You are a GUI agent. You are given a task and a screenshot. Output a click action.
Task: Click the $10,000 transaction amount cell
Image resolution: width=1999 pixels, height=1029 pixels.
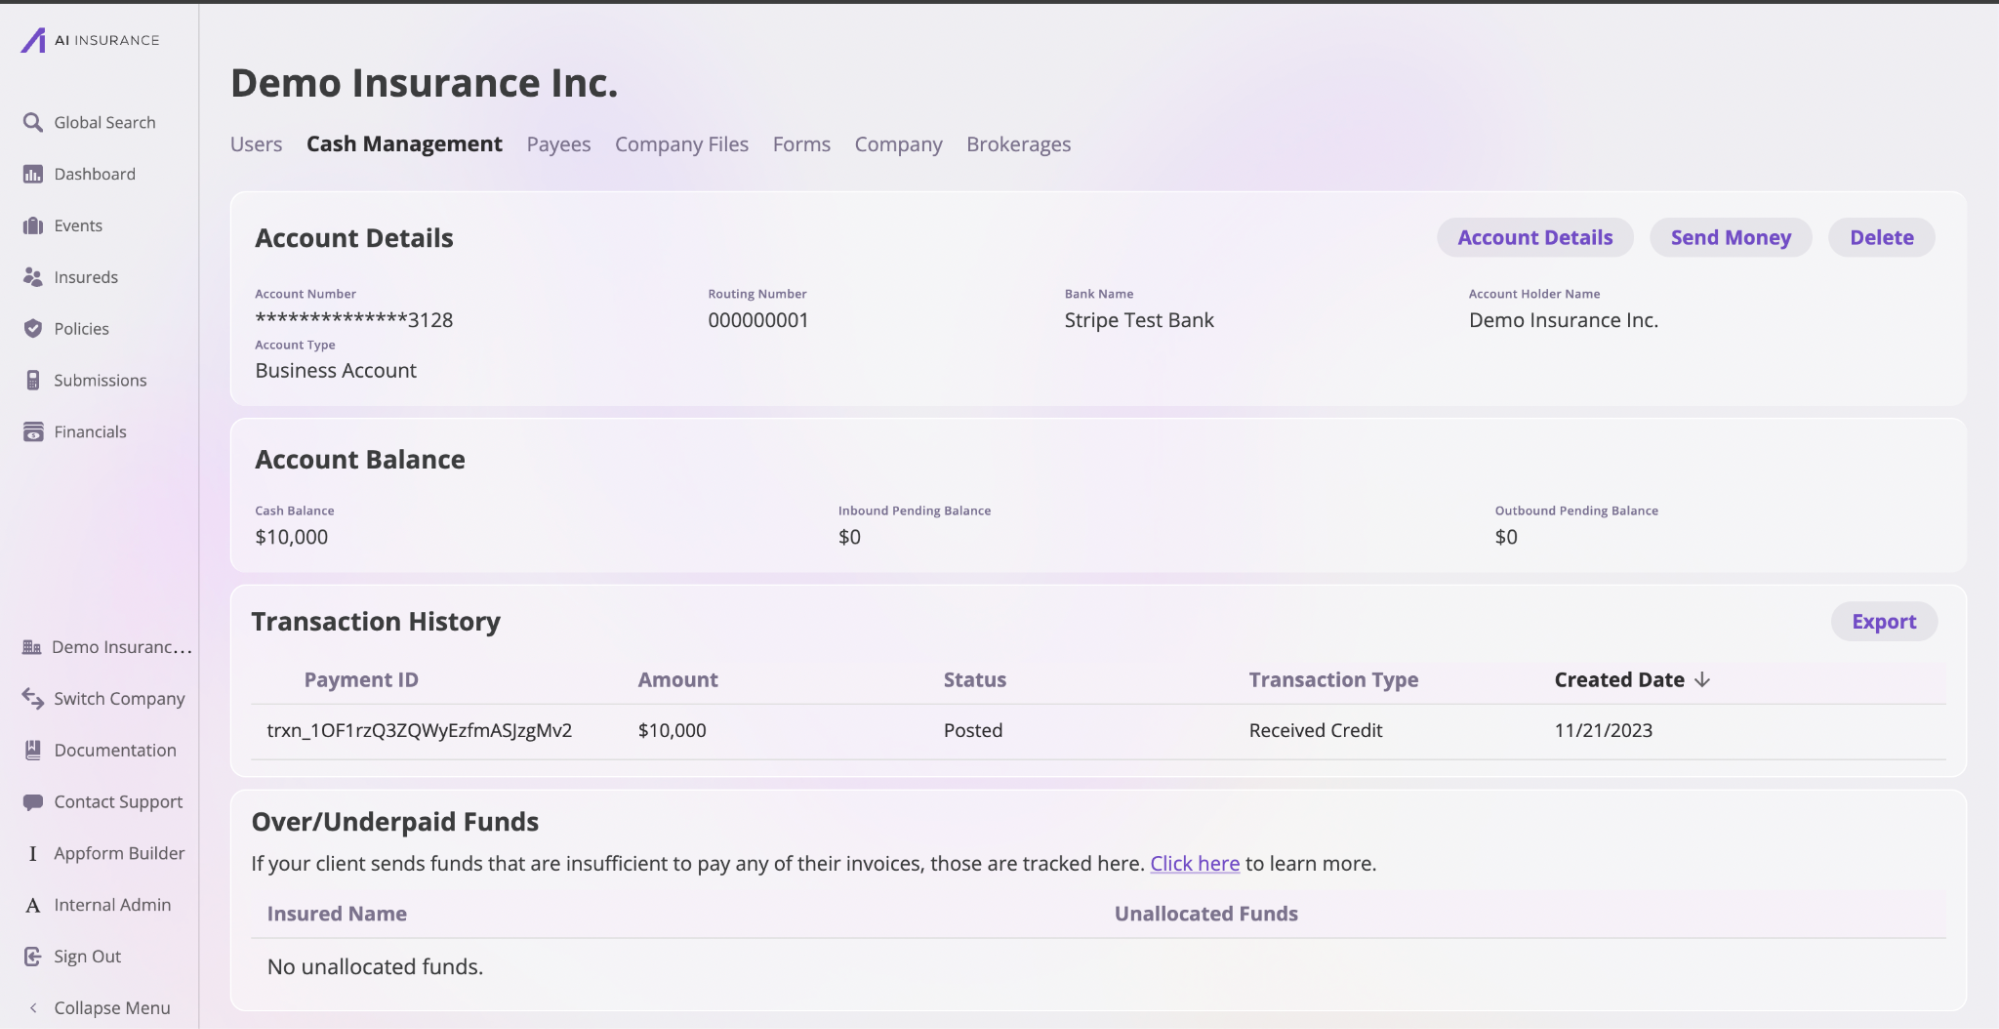tap(672, 730)
